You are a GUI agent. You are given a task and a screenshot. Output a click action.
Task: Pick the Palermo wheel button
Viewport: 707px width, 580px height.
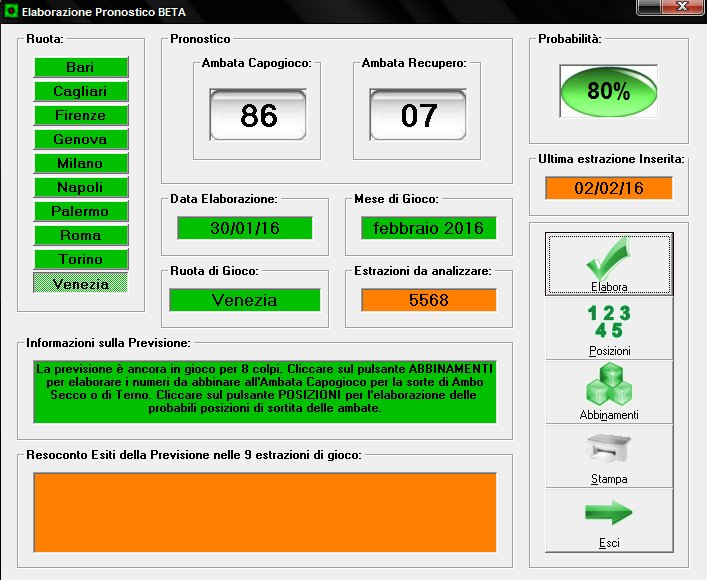pyautogui.click(x=81, y=211)
